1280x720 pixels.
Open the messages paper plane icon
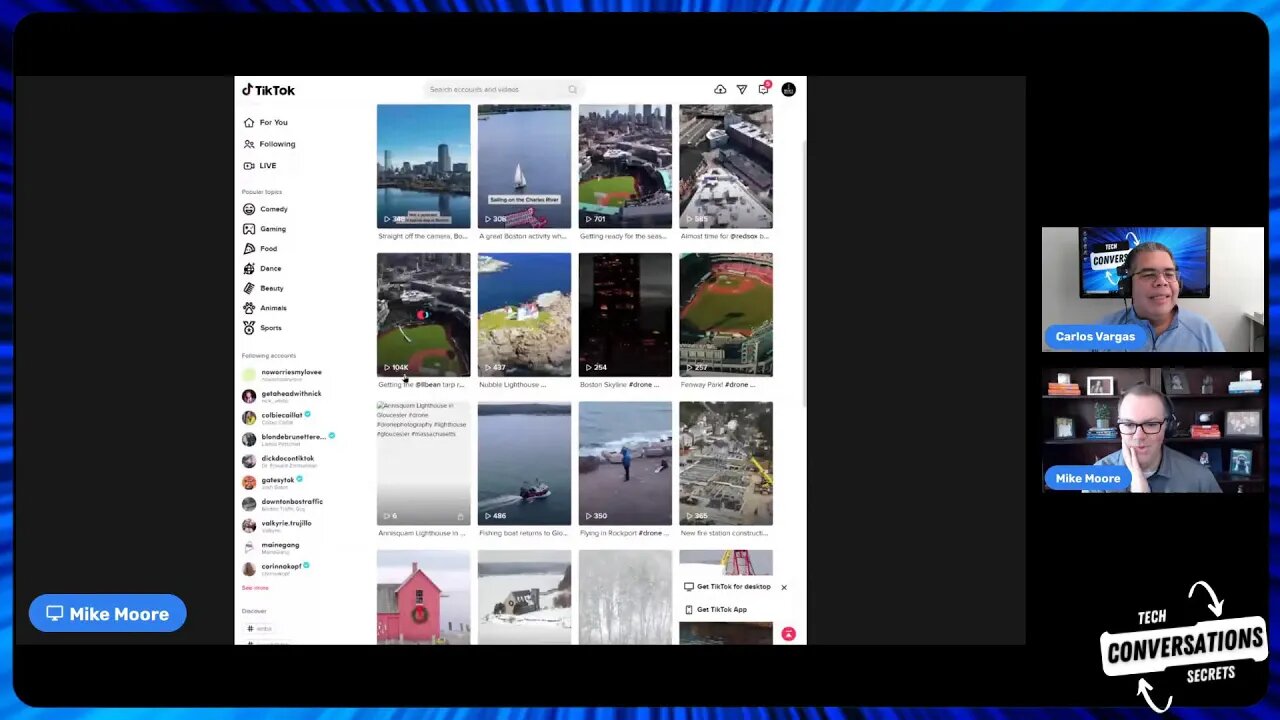click(742, 90)
